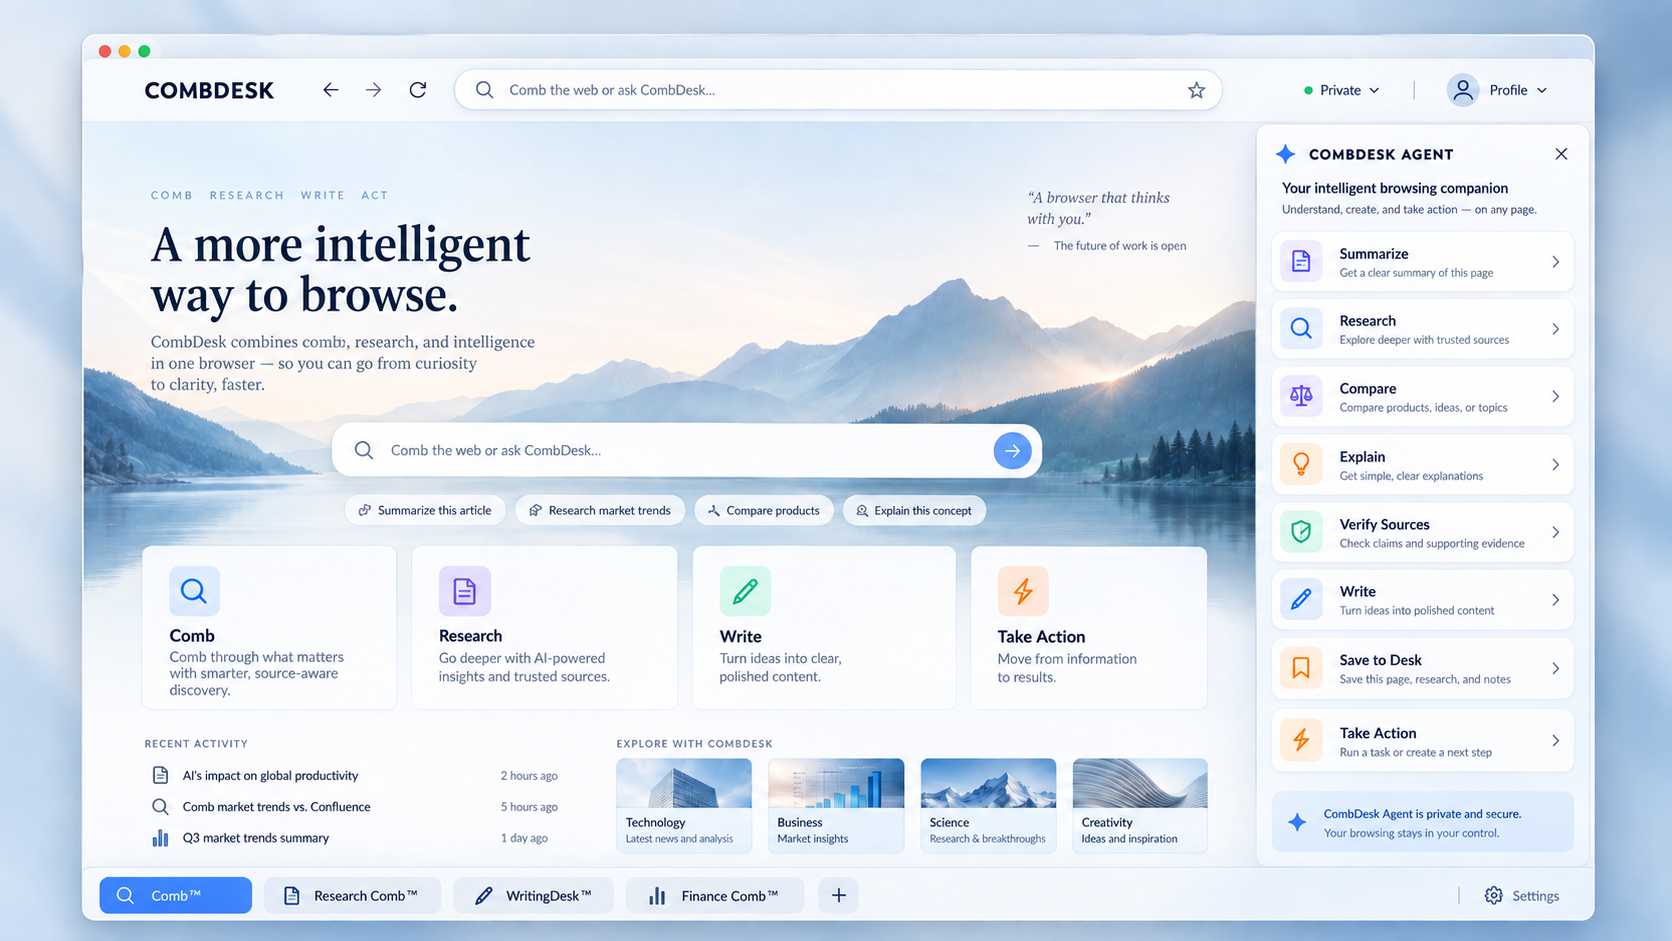Open the Private mode dropdown
The image size is (1672, 941).
[1342, 90]
